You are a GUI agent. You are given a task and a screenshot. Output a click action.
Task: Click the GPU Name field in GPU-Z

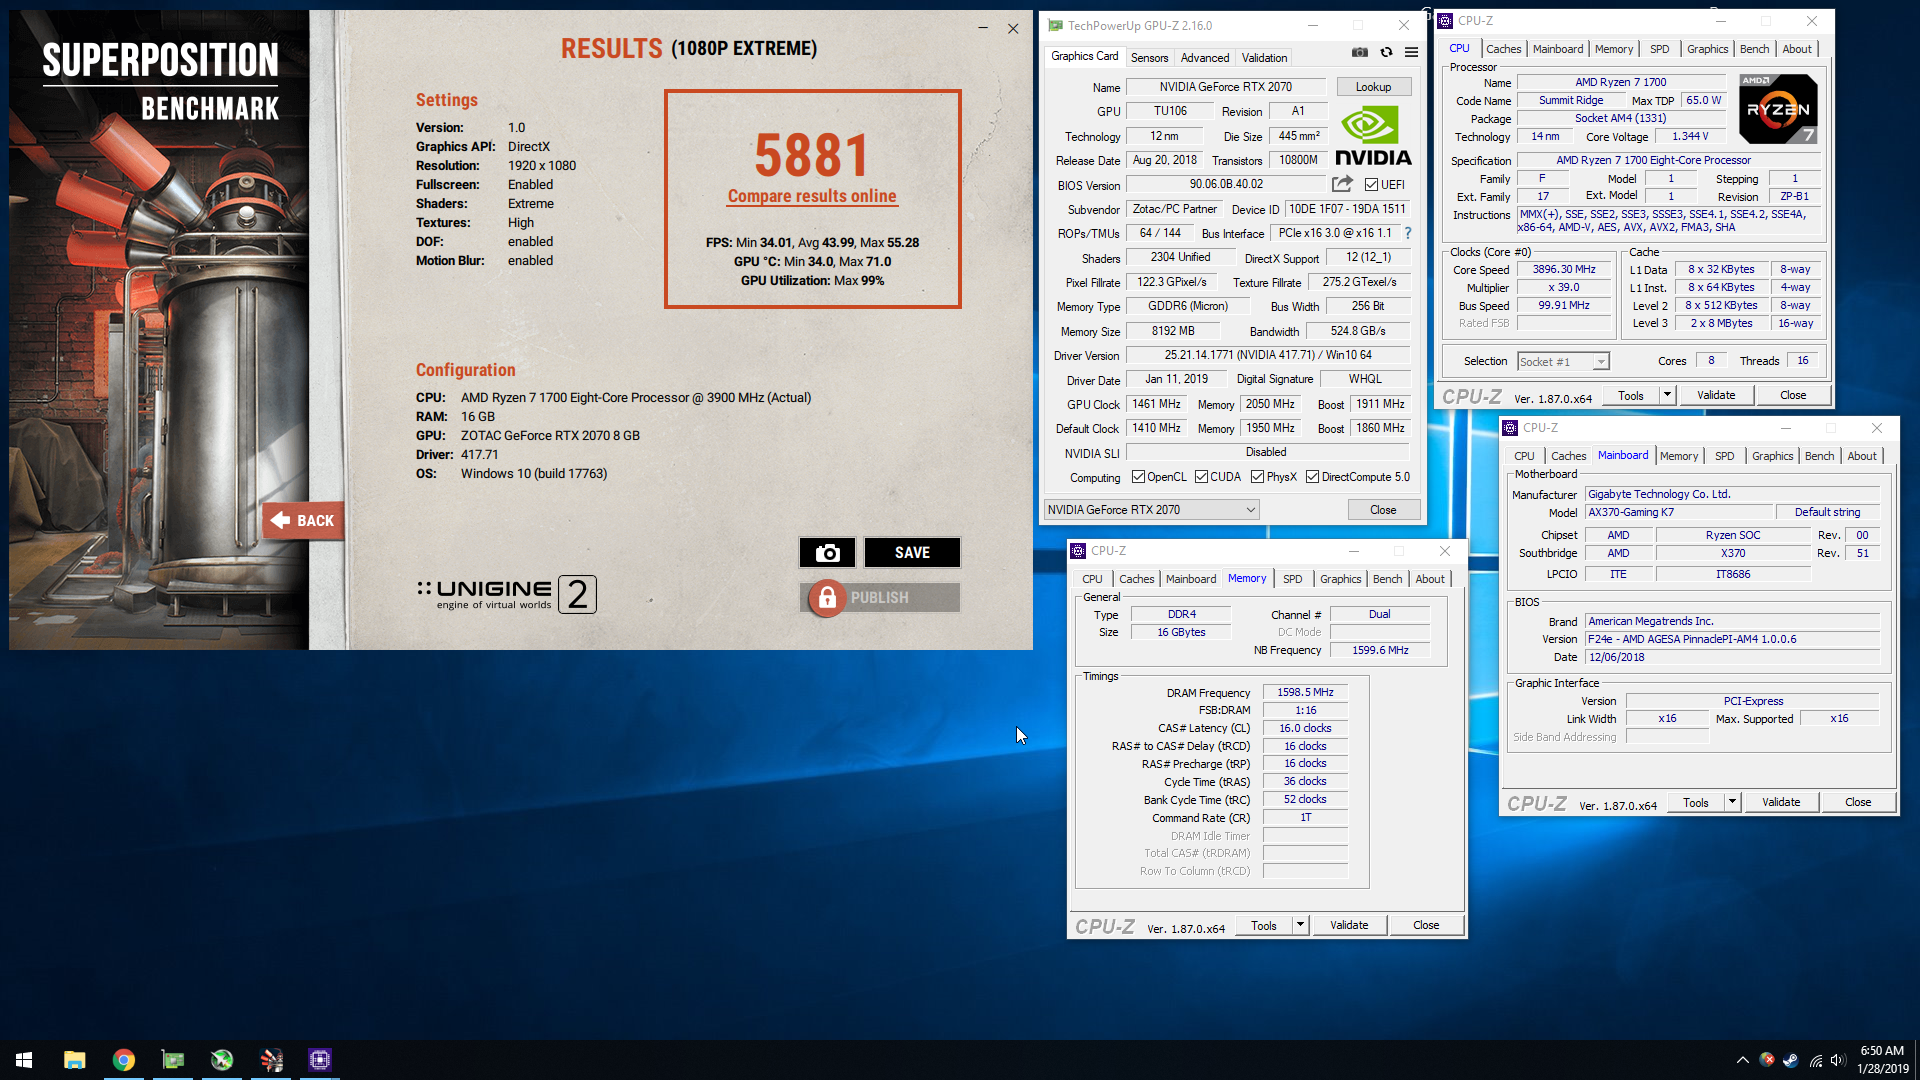click(x=1225, y=87)
